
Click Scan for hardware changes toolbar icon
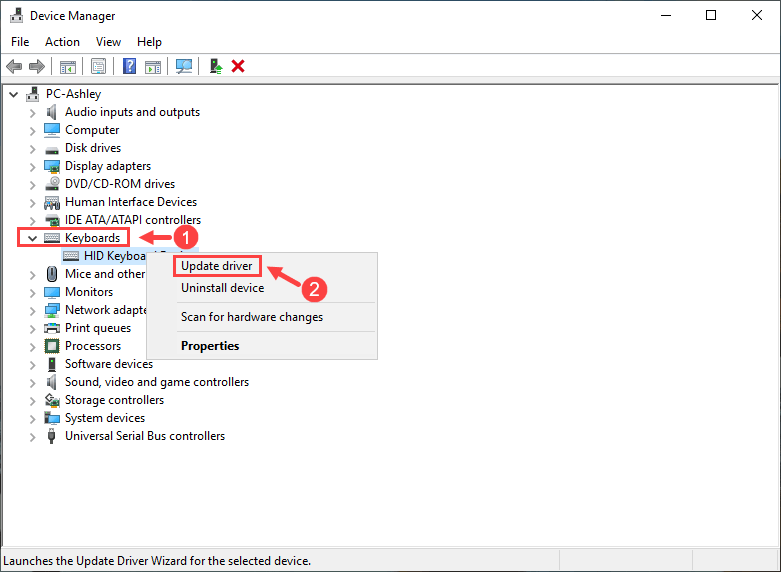point(184,66)
